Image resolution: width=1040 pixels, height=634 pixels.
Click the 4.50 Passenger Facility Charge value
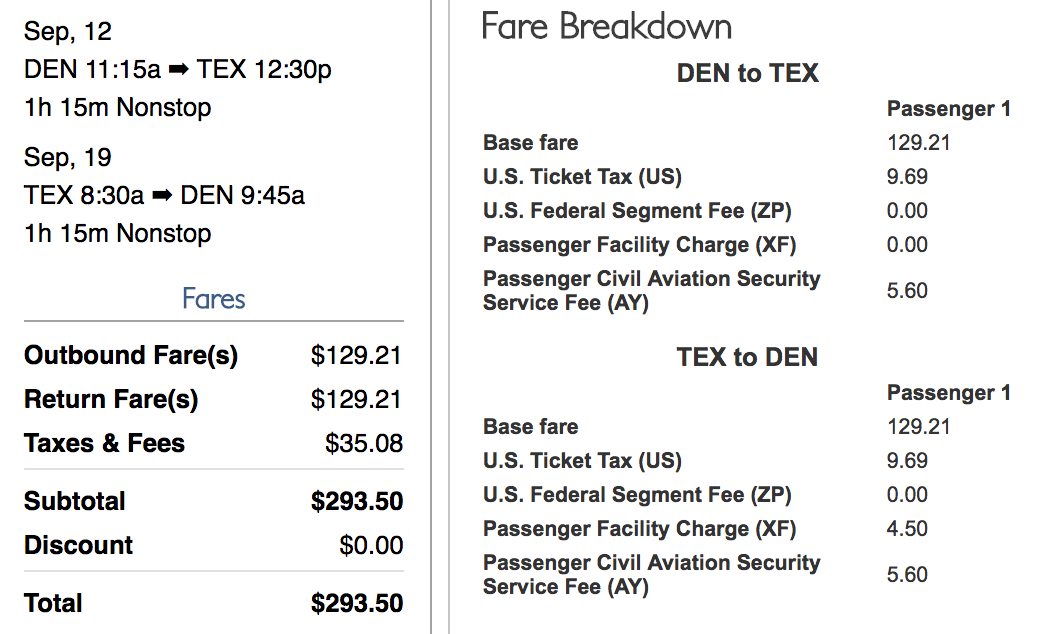pos(907,529)
